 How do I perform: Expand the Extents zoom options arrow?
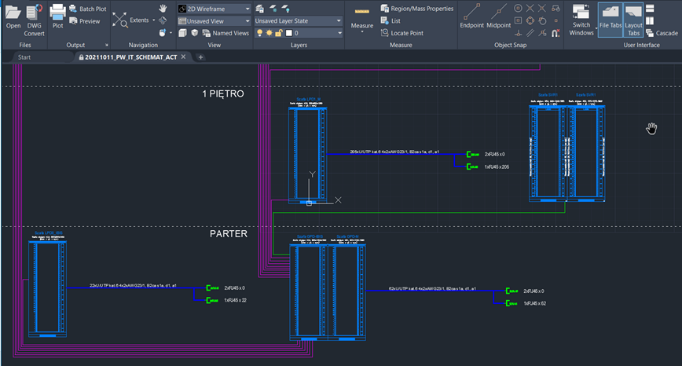[x=154, y=20]
